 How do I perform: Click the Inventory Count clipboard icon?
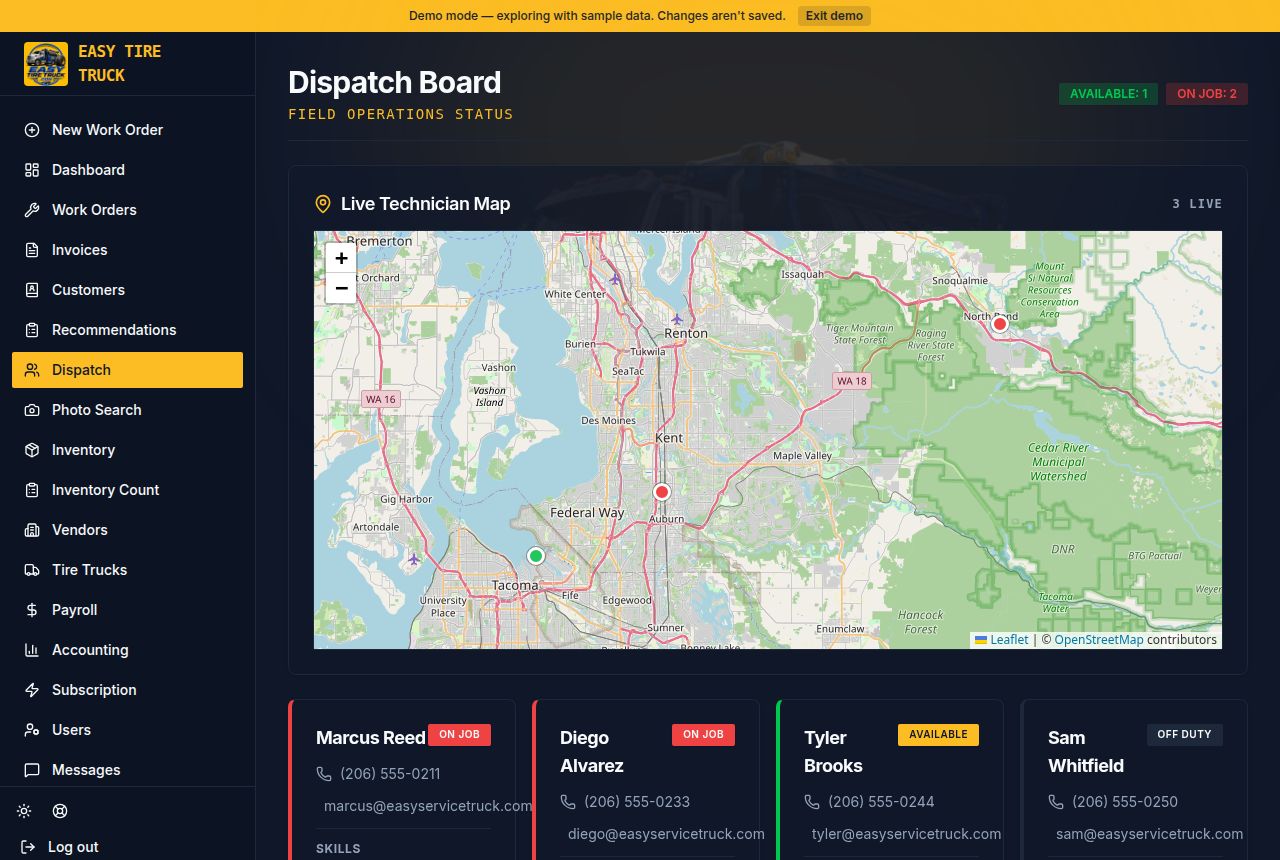32,490
